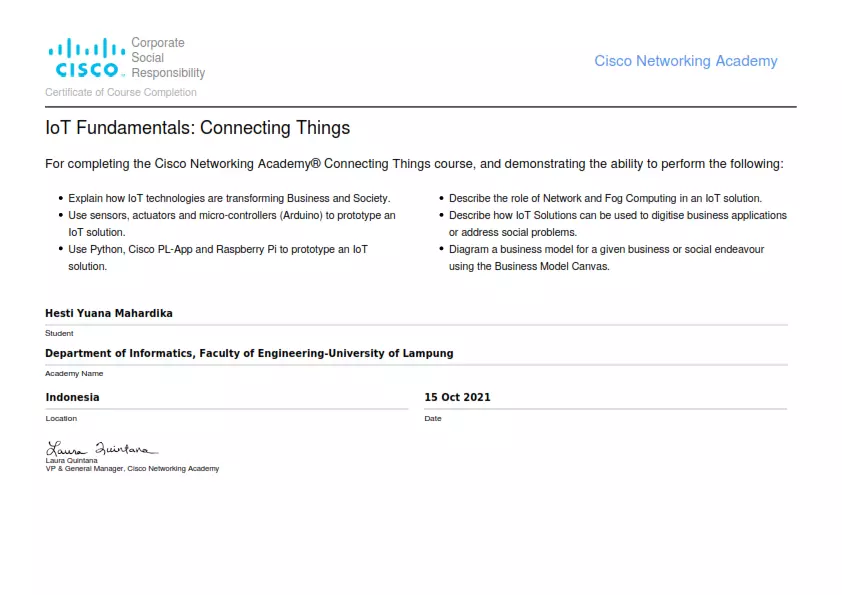Click the student name Hesti Yuana Mahardika

[109, 313]
